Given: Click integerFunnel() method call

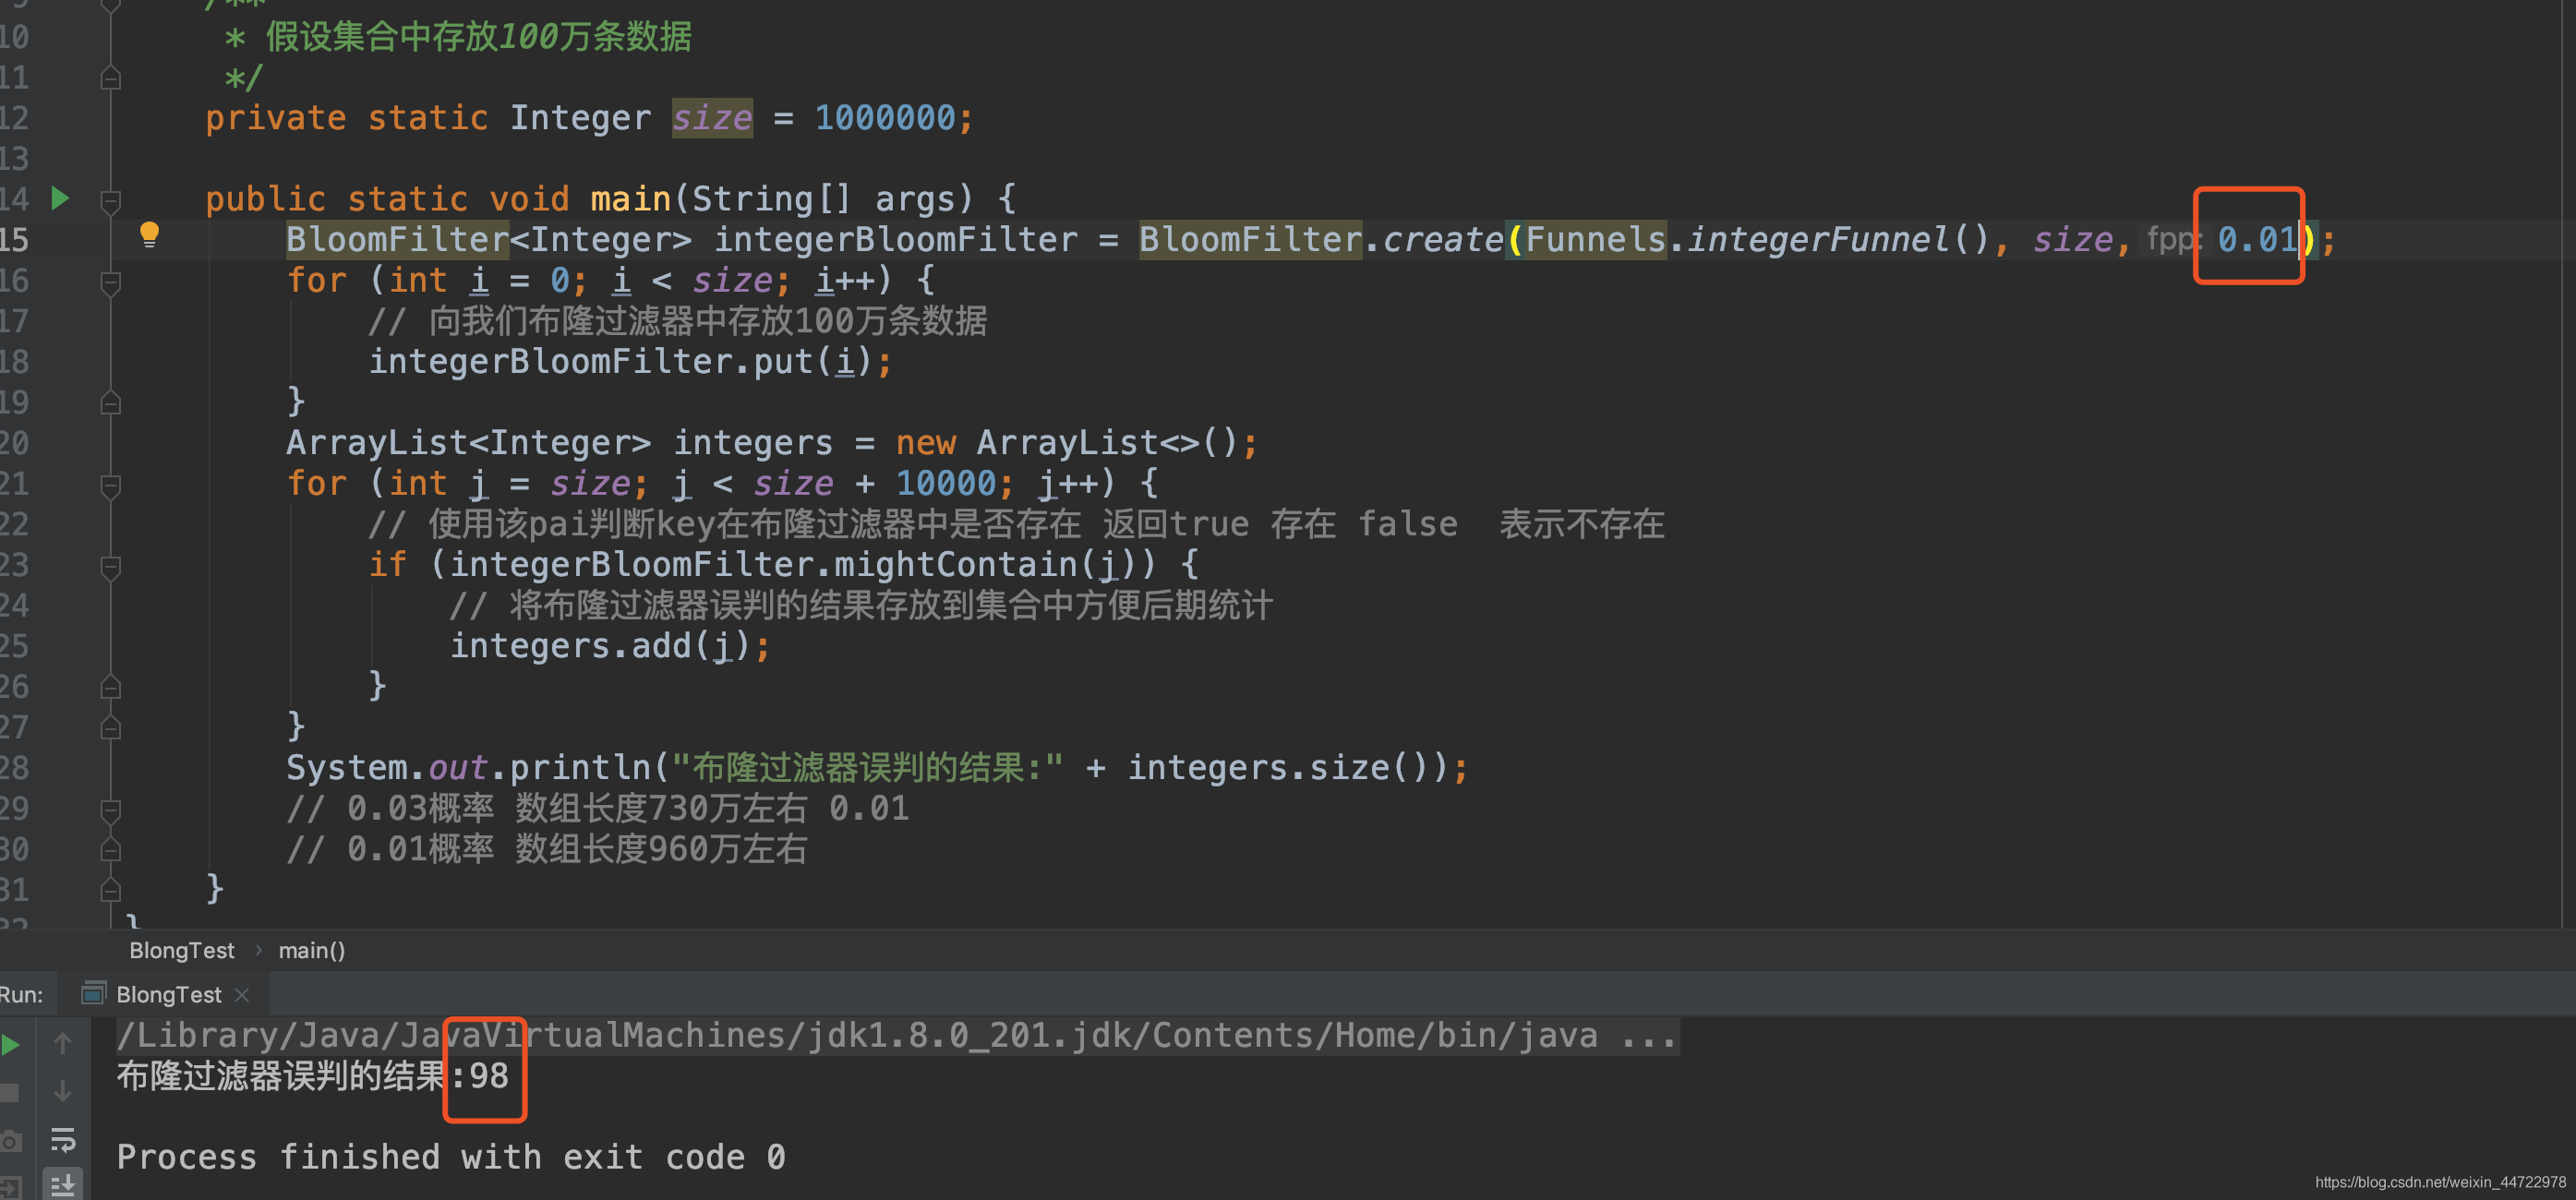Looking at the screenshot, I should point(1839,239).
